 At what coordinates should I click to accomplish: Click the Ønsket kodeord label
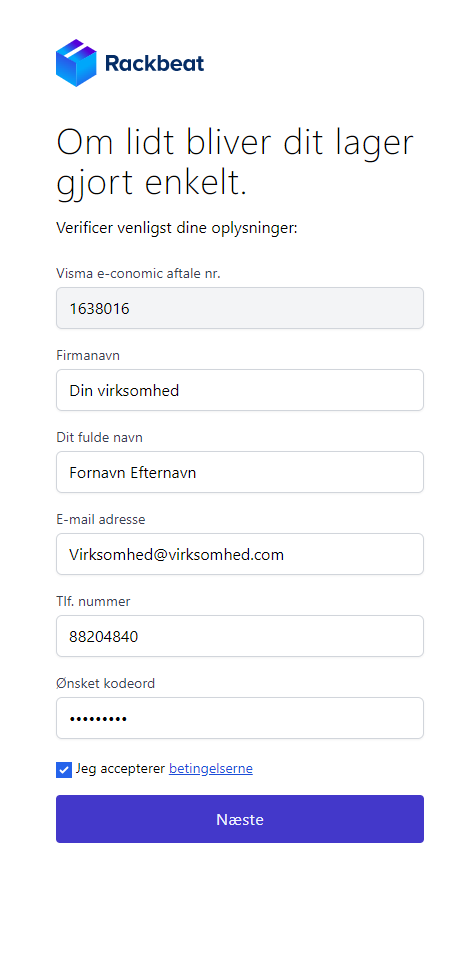point(105,683)
